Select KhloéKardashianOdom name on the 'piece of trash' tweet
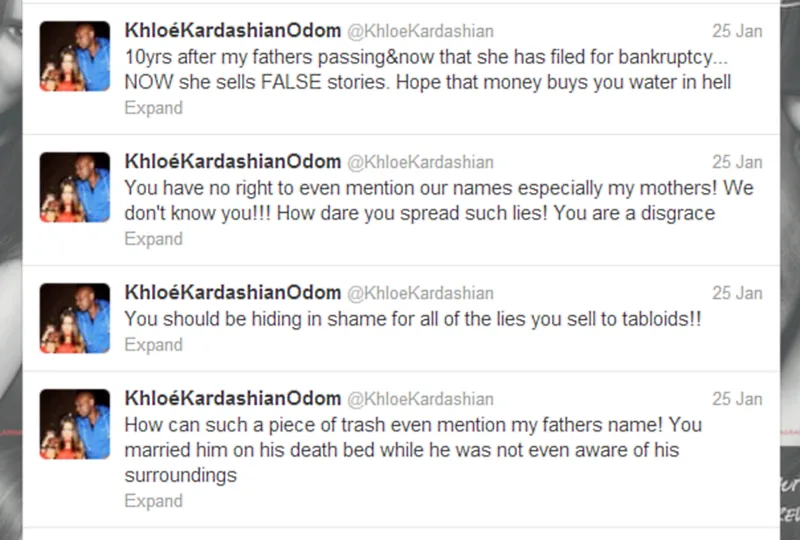 click(x=230, y=399)
